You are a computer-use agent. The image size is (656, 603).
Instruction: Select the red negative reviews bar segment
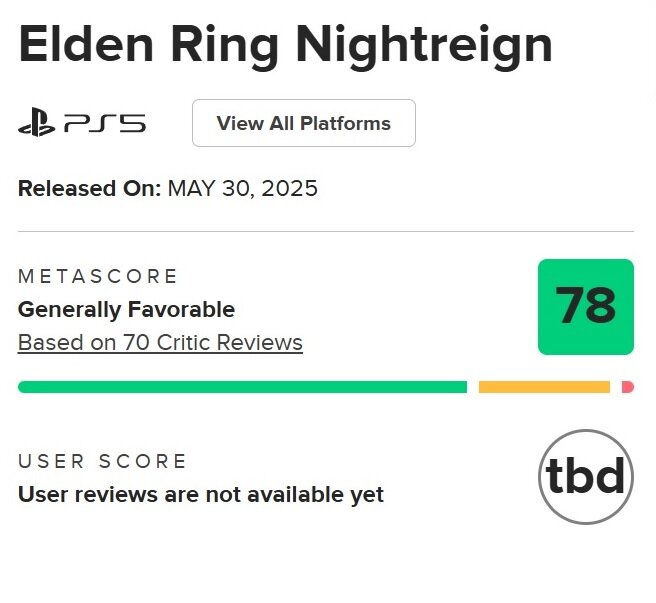628,387
